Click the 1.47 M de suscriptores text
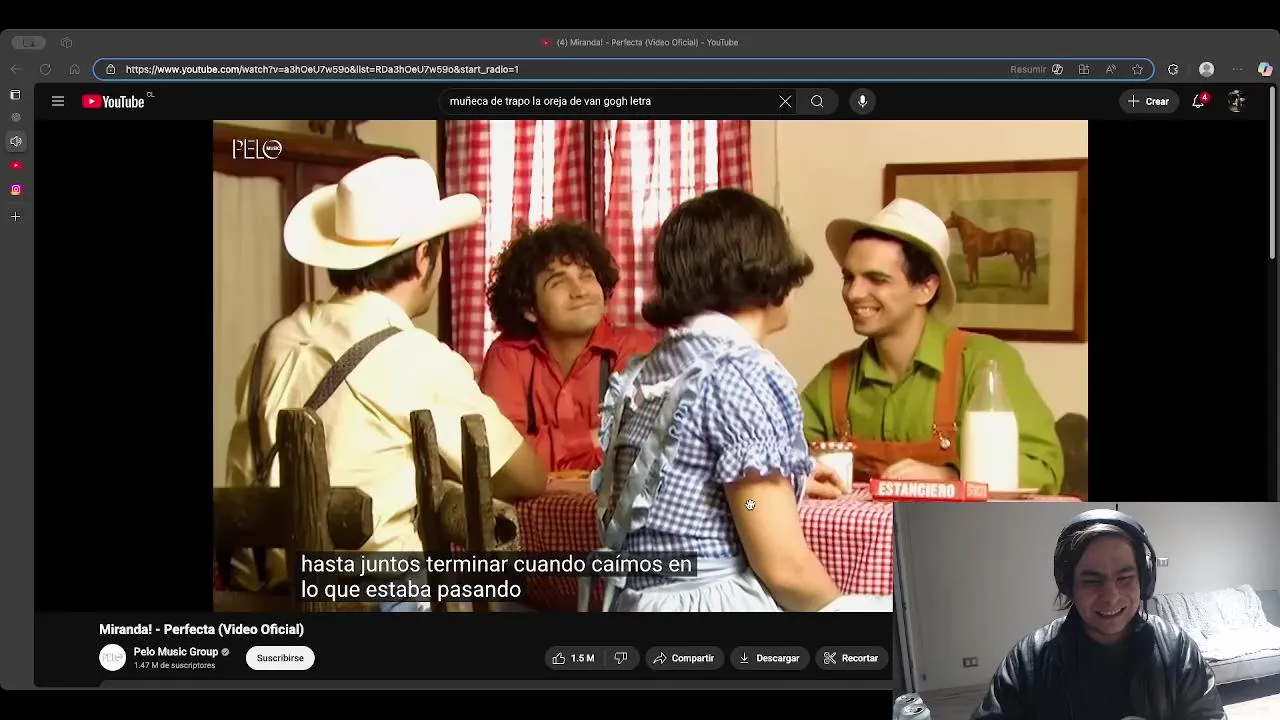The image size is (1280, 720). coord(174,666)
